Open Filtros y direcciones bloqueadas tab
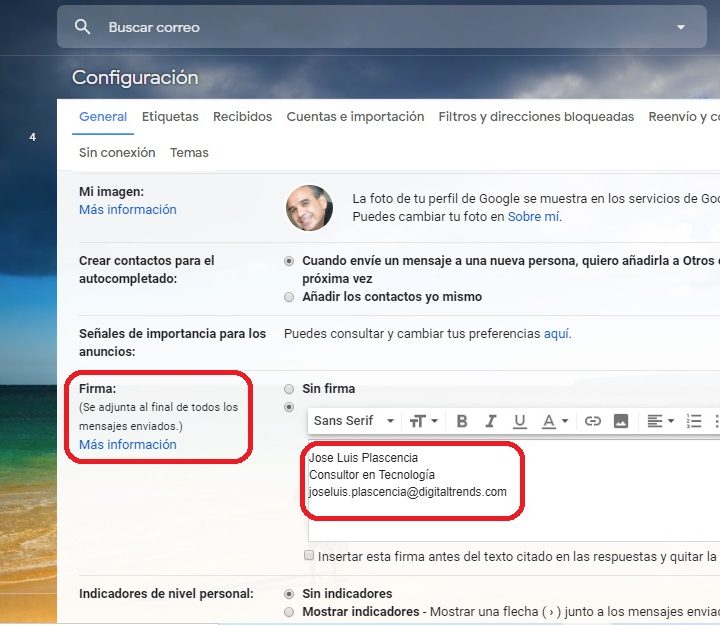Screen dimensions: 720x625 (536, 117)
